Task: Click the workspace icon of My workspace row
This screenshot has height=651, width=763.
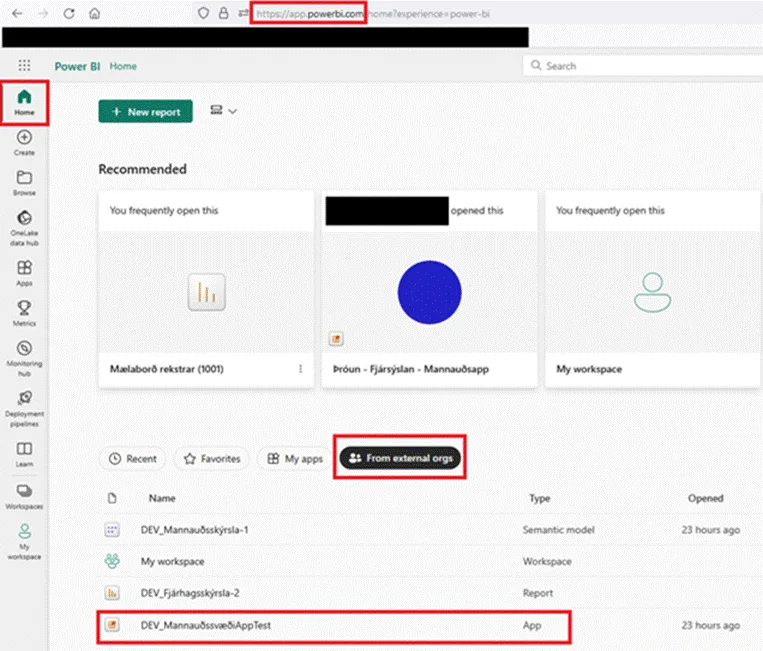Action: [x=112, y=561]
